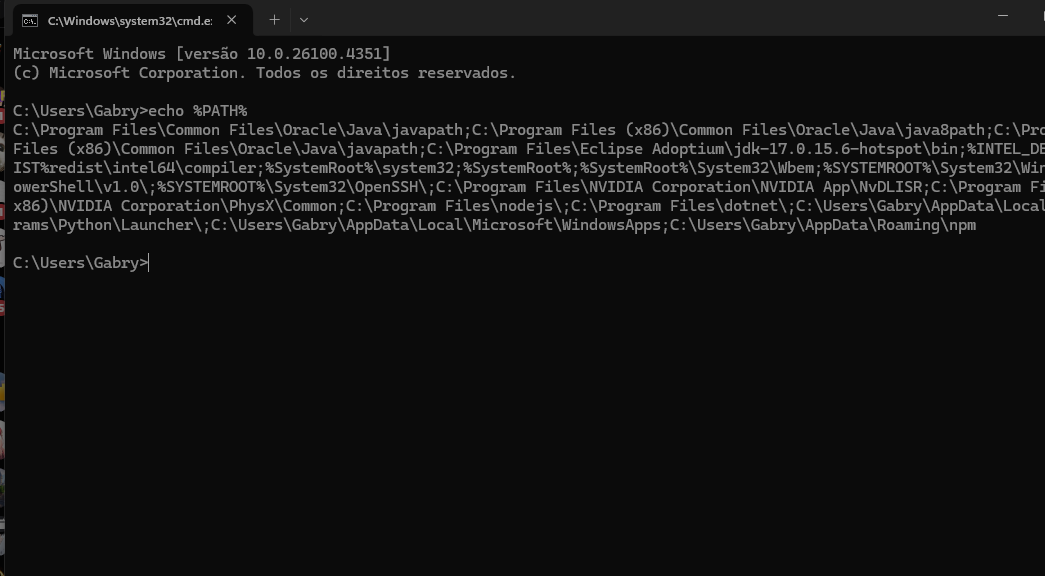Screen dimensions: 1045x576
Task: Click the Microsoft Windows version text line
Action: (x=202, y=54)
